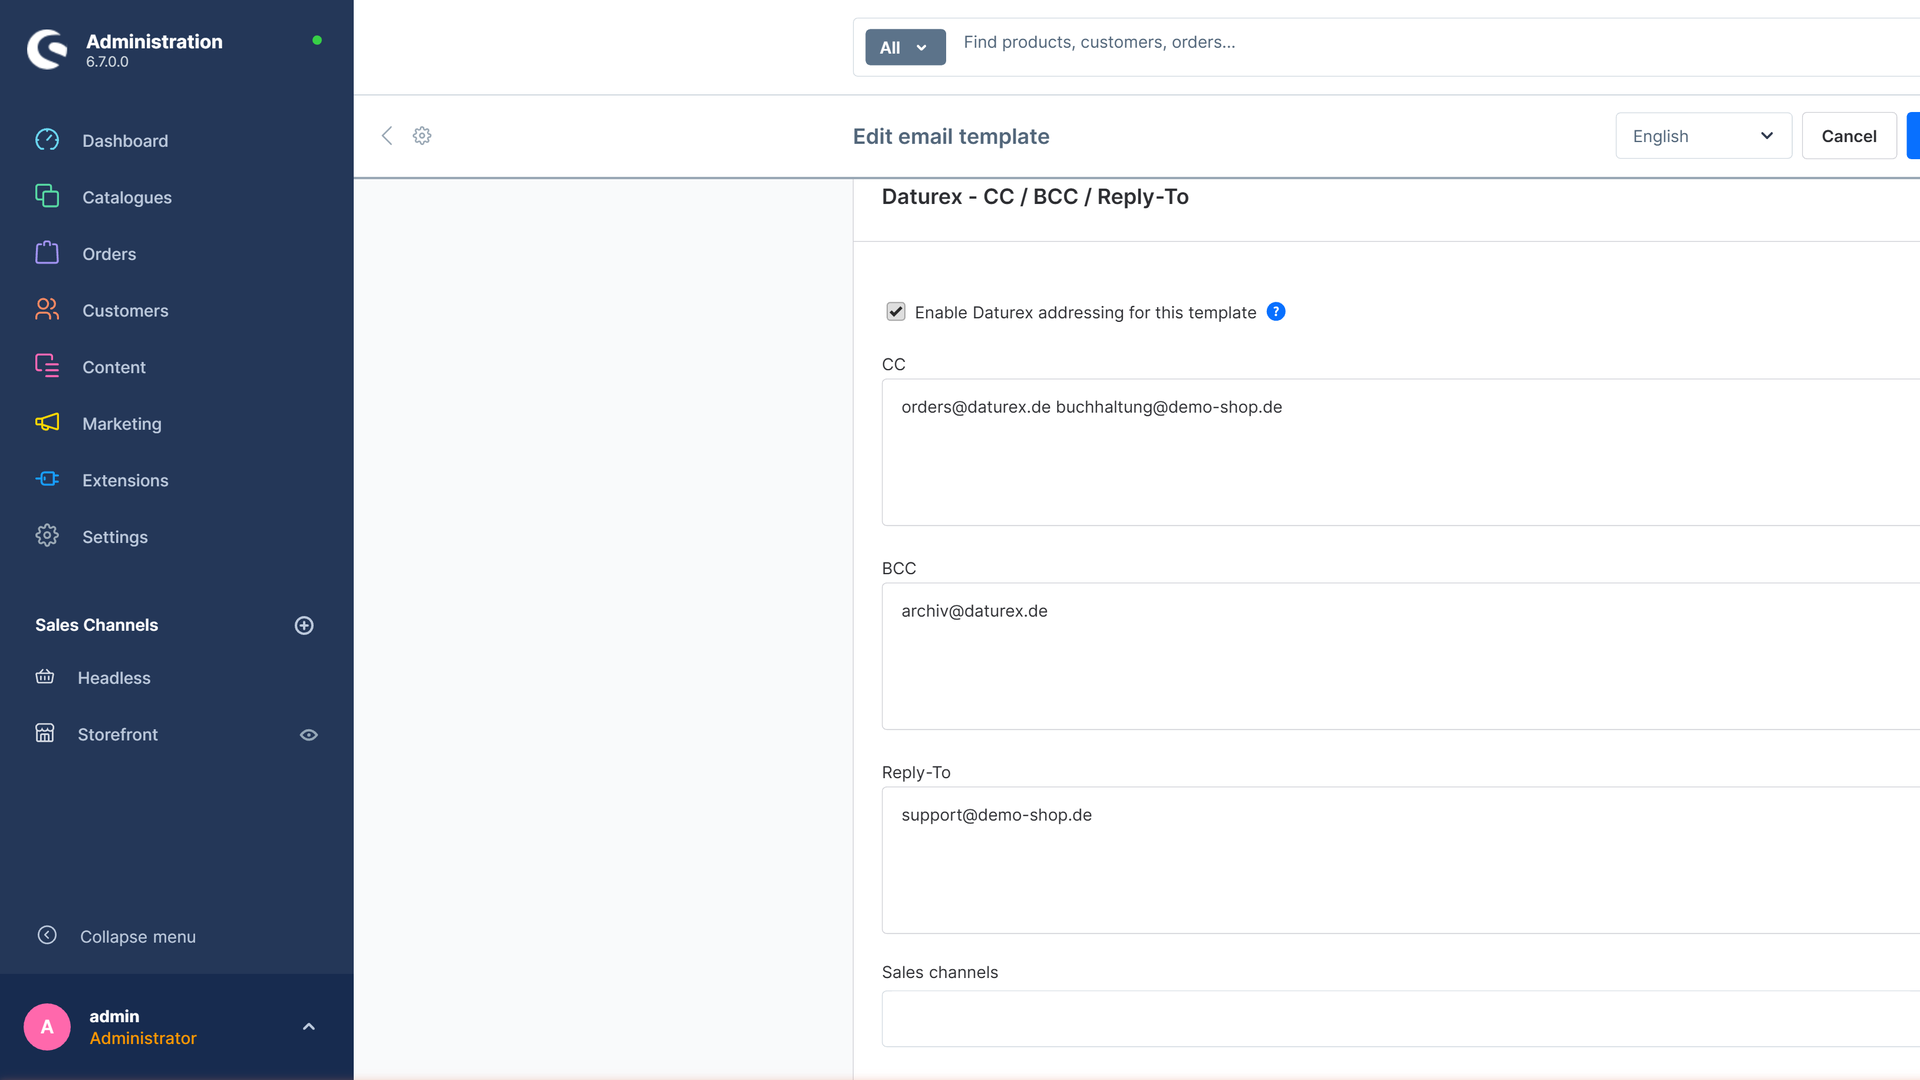Click the Catalogues icon

tap(47, 196)
